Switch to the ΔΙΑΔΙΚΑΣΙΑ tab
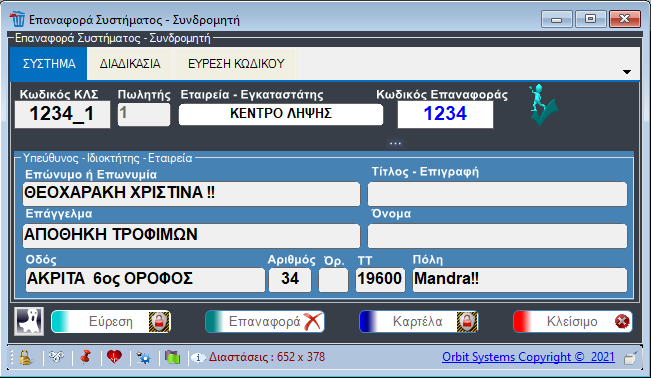Viewport: 651px width, 378px height. coord(130,64)
